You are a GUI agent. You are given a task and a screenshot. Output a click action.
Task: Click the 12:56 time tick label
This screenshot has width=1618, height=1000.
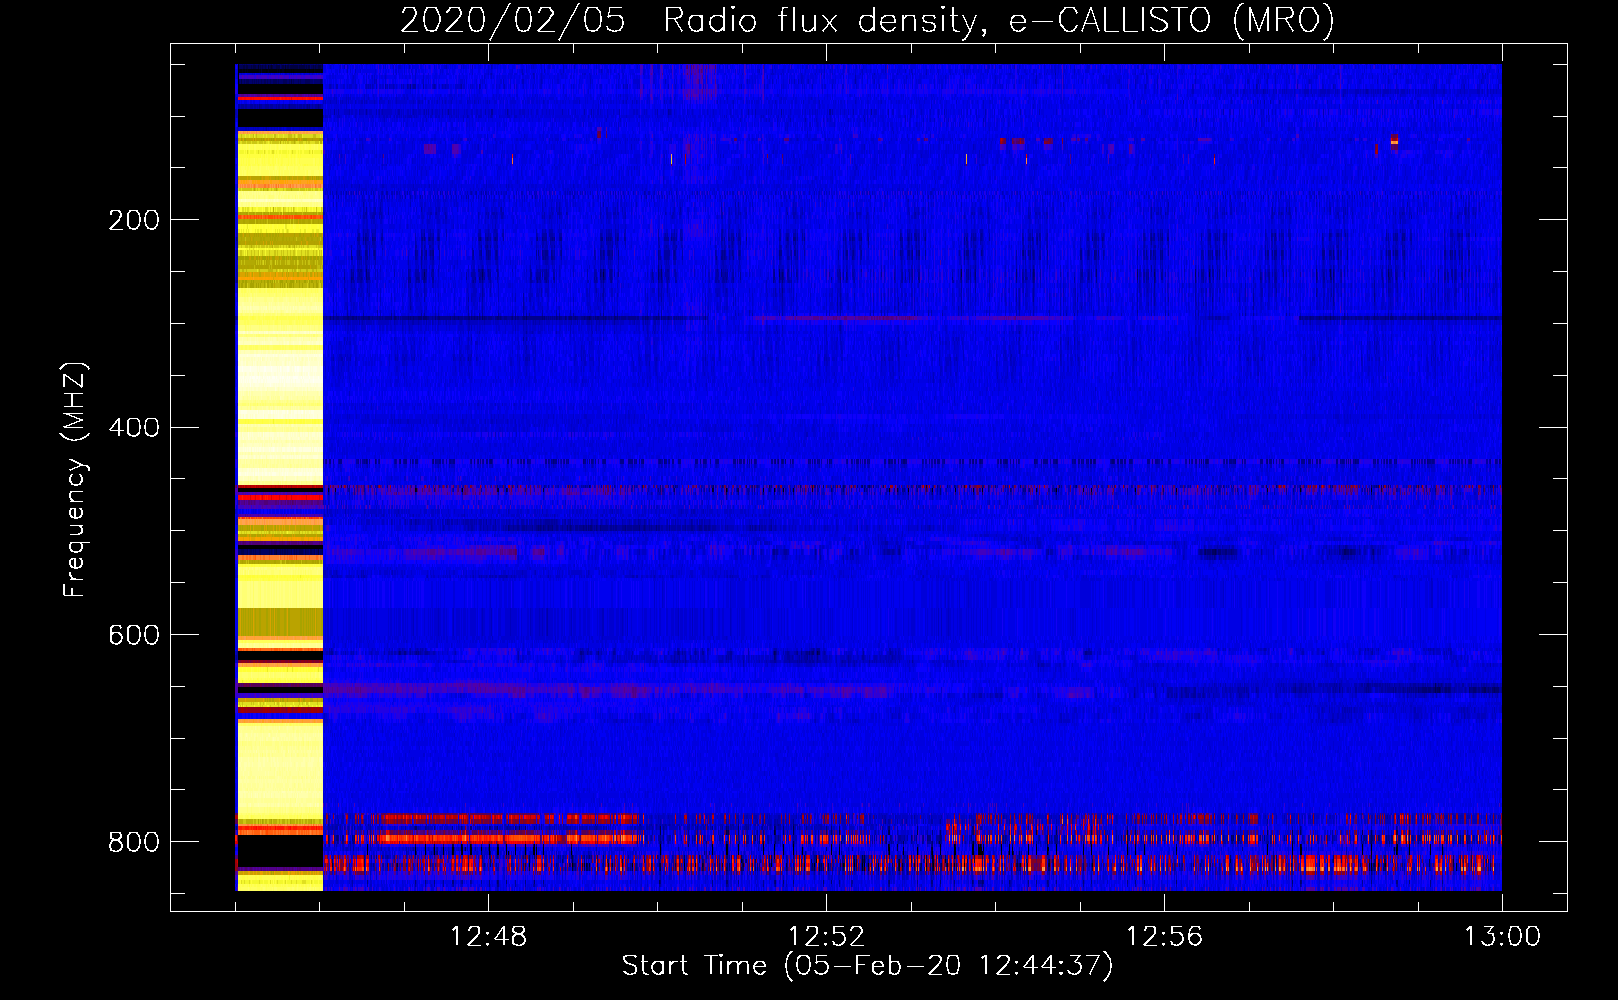[1164, 937]
